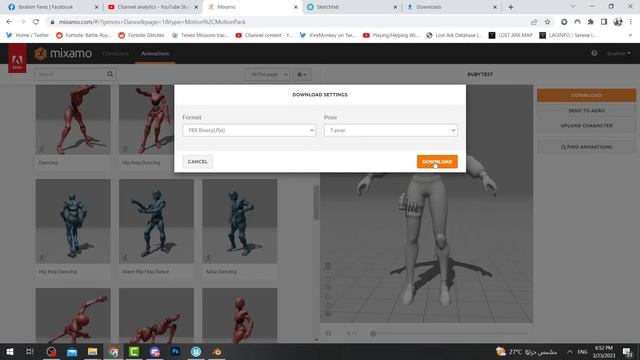Open the Windows Start menu

pyautogui.click(x=9, y=351)
